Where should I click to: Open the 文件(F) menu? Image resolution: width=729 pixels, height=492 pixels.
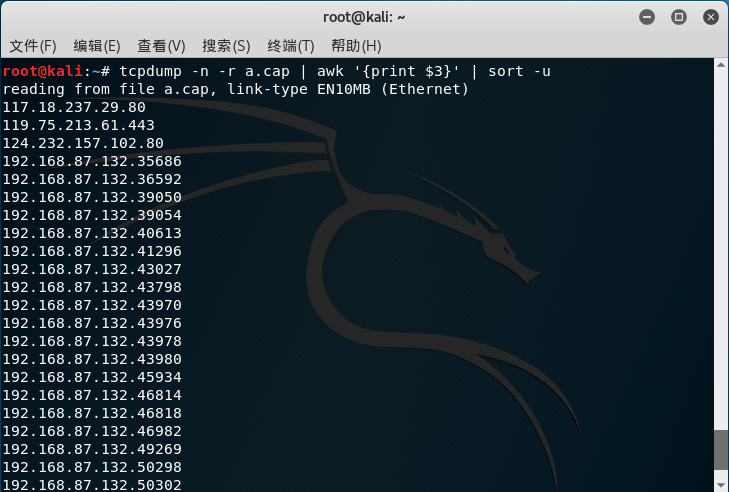(33, 46)
